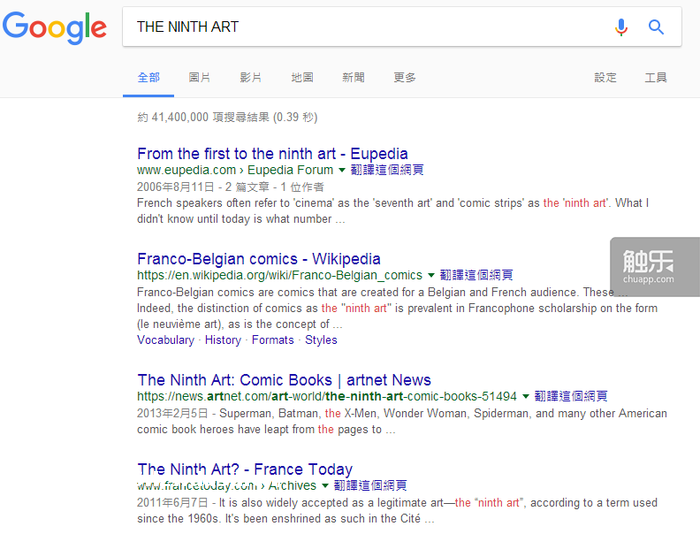Open the 地圖 (Maps) tab
The height and width of the screenshot is (534, 700).
[302, 77]
